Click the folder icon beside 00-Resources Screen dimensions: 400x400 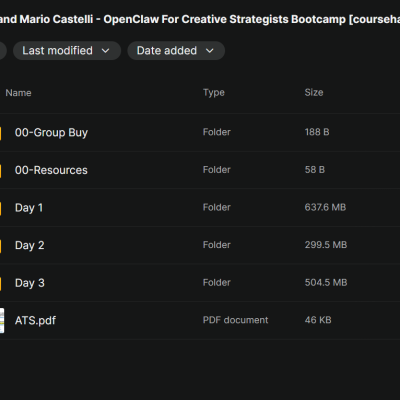[x=1, y=170]
